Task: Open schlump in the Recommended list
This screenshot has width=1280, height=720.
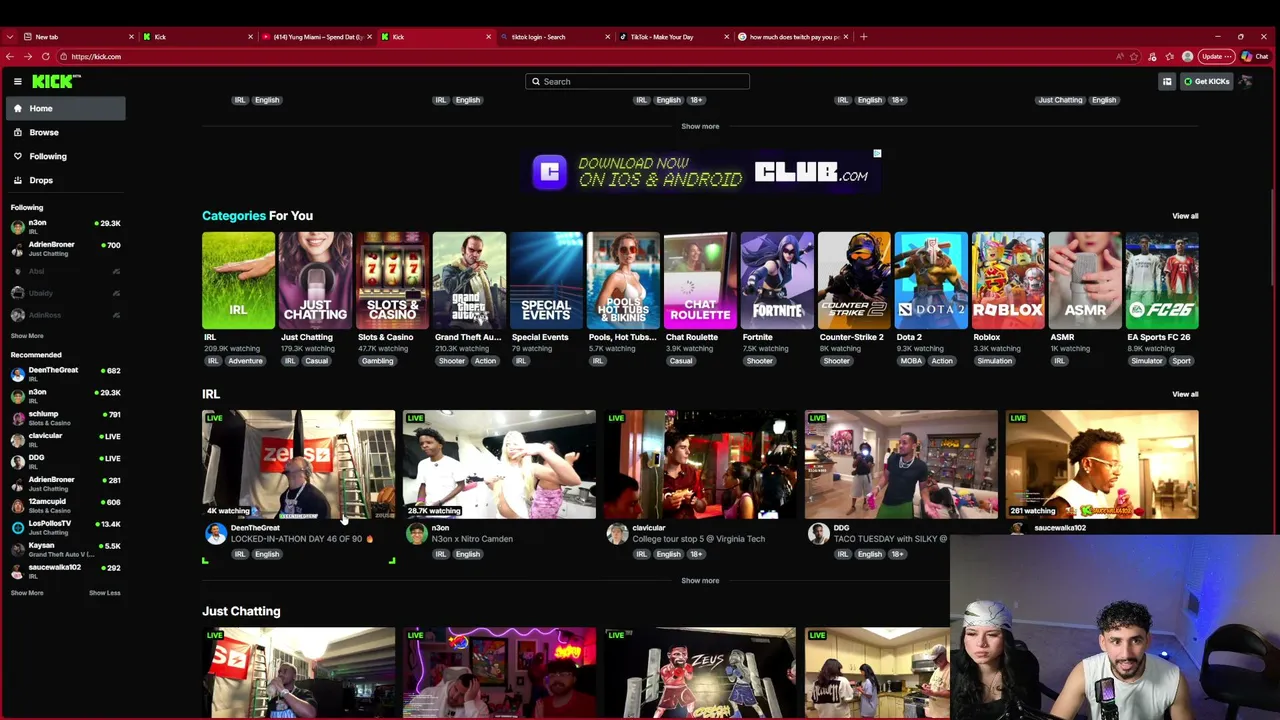Action: [x=65, y=418]
